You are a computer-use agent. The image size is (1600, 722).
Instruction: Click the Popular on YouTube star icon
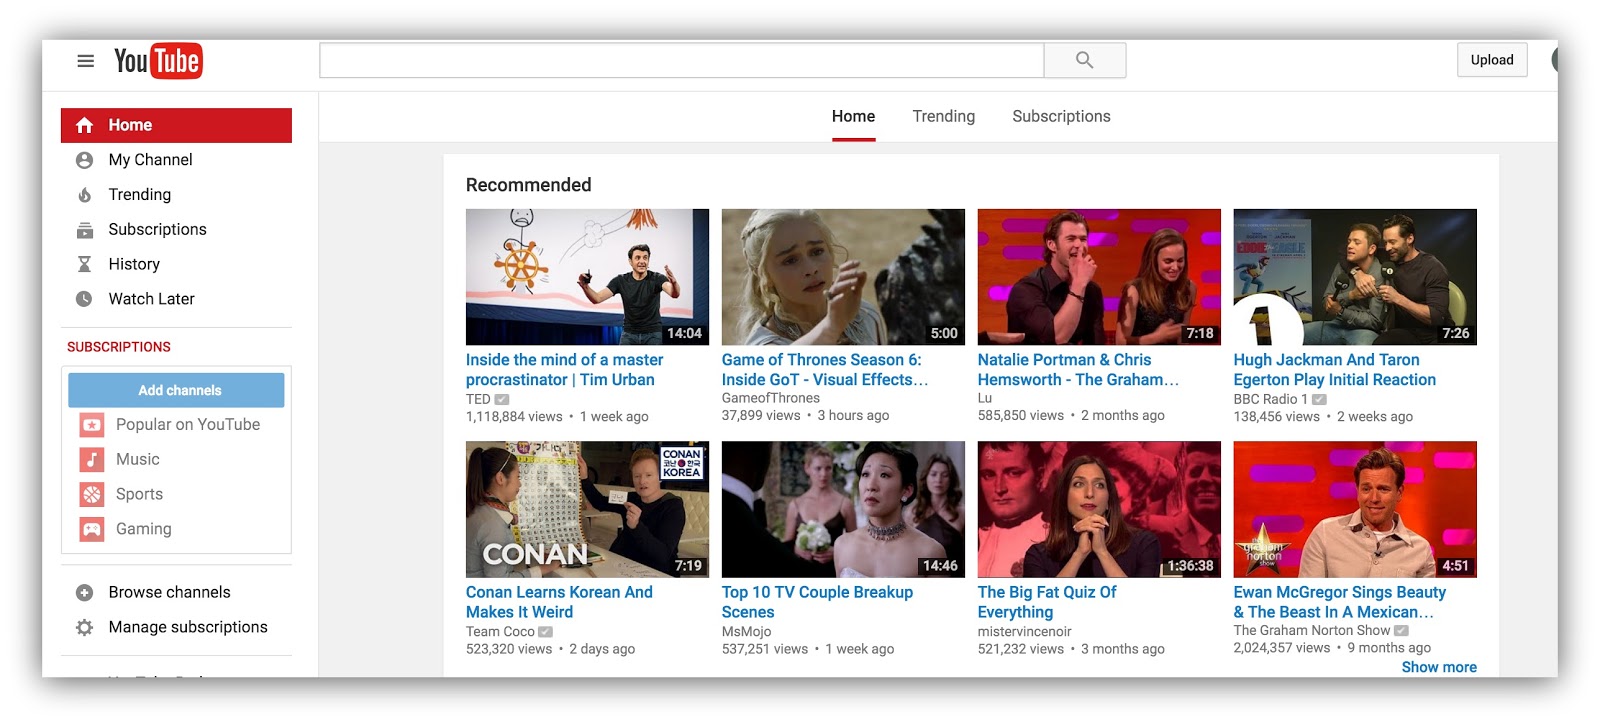(x=92, y=425)
